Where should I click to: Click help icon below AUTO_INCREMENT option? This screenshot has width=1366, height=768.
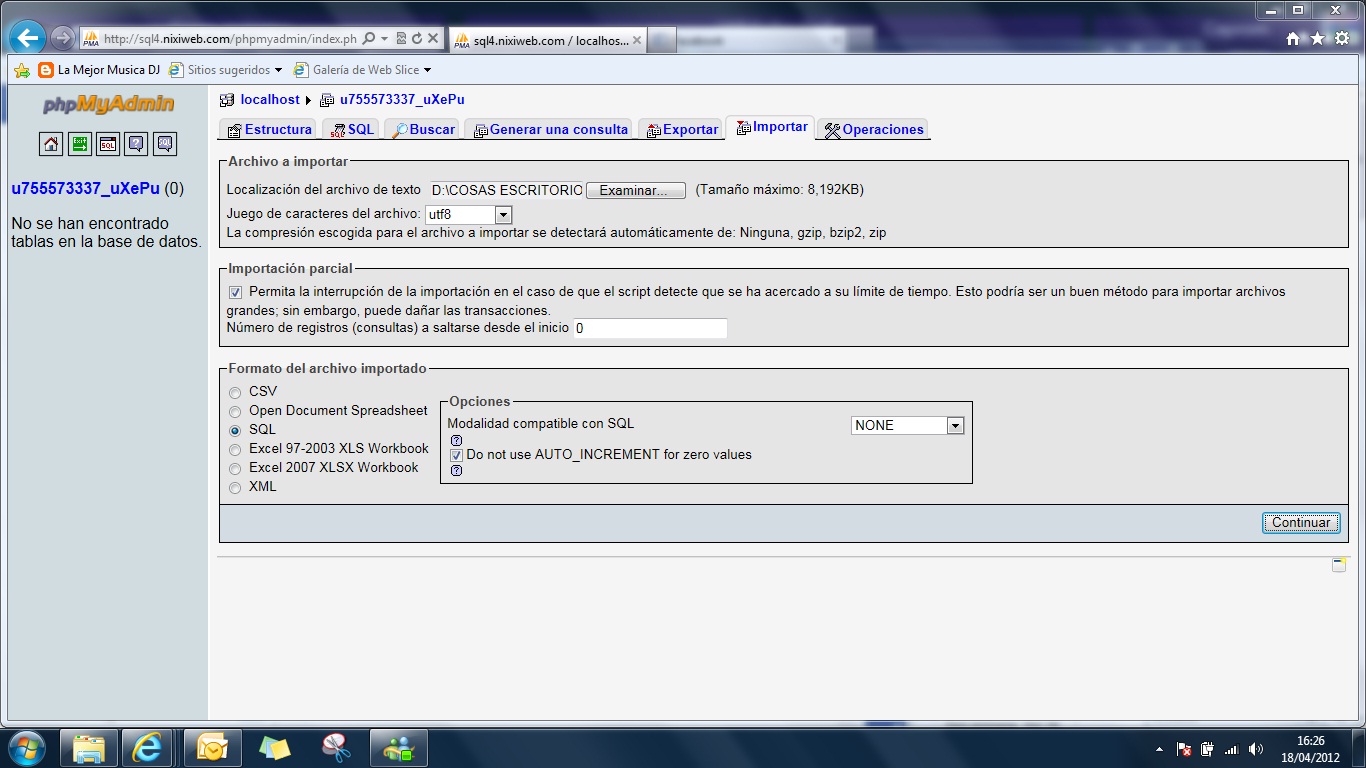point(456,471)
